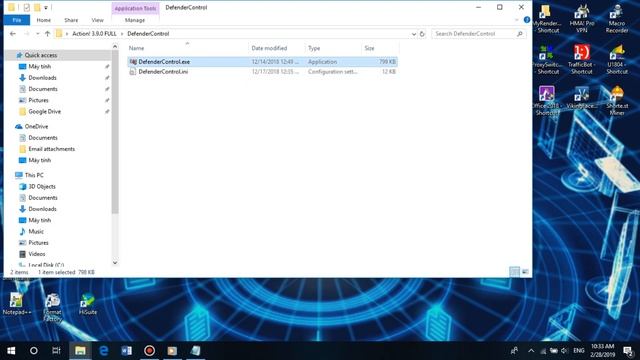Viewport: 640px width, 360px height.
Task: Open the recent locations dropdown arrow
Action: (x=38, y=34)
